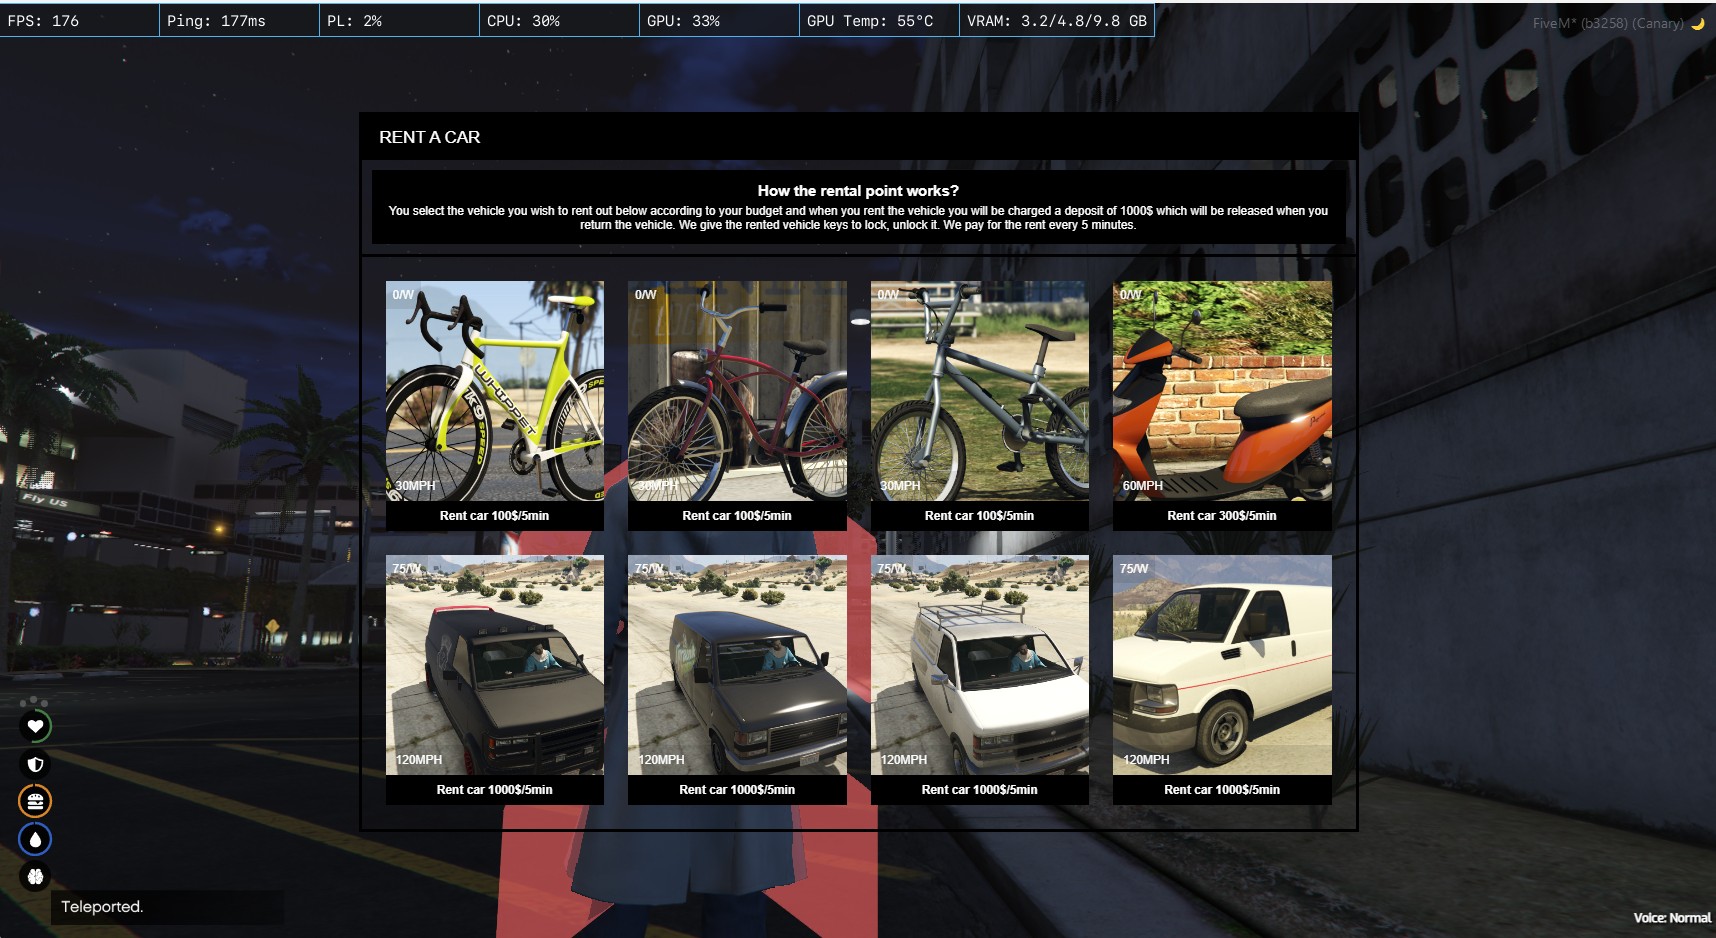Select the orange scooter thumbnail
1716x938 pixels.
click(x=1222, y=391)
